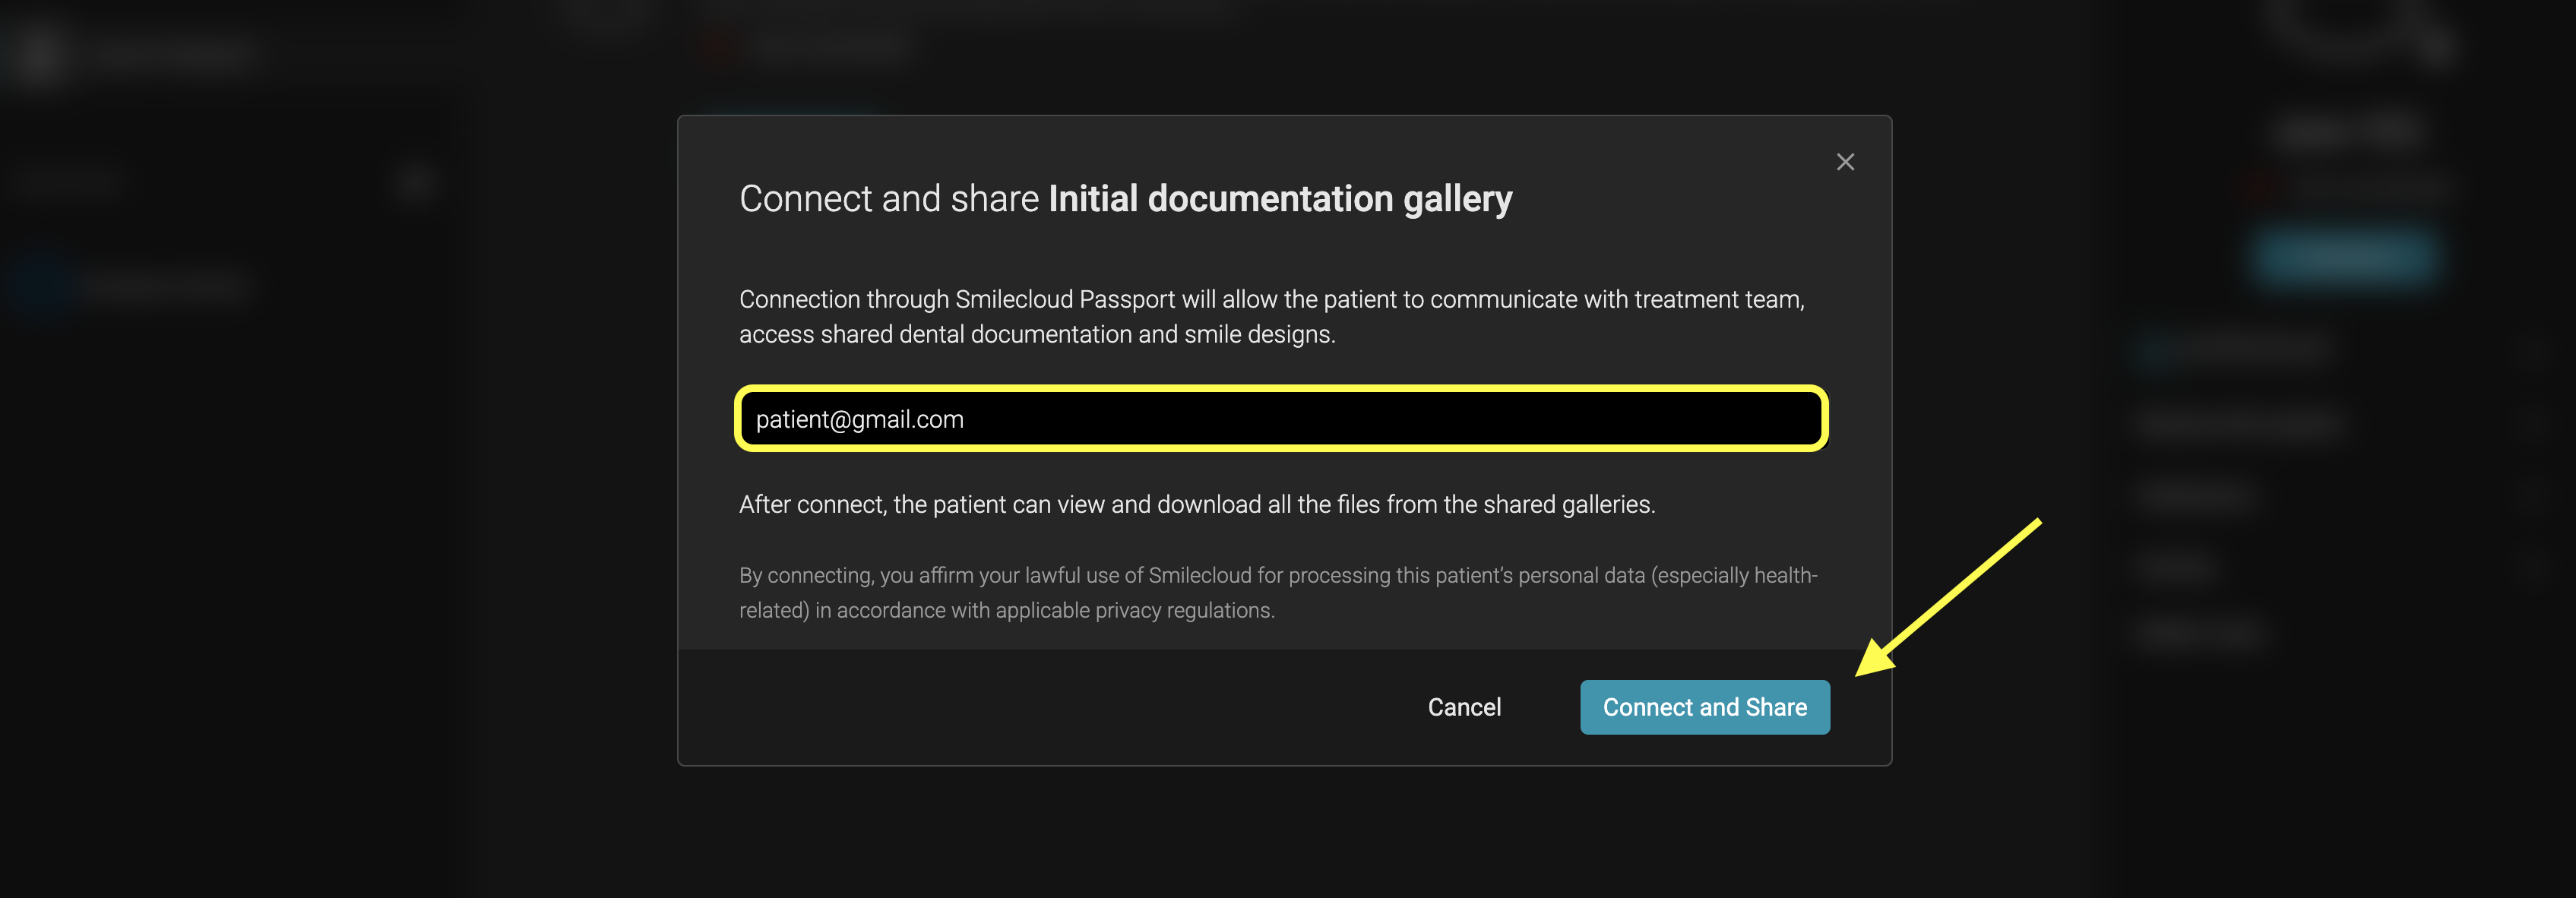
Task: Click the blurred blue avatar in sidebar
Action: point(40,286)
